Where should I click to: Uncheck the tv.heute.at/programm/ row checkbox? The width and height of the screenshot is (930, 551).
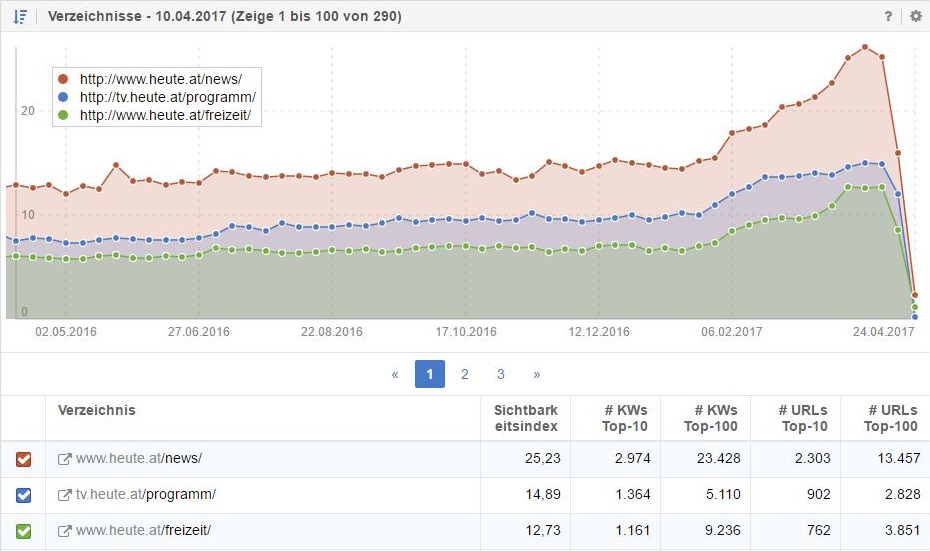coord(23,495)
